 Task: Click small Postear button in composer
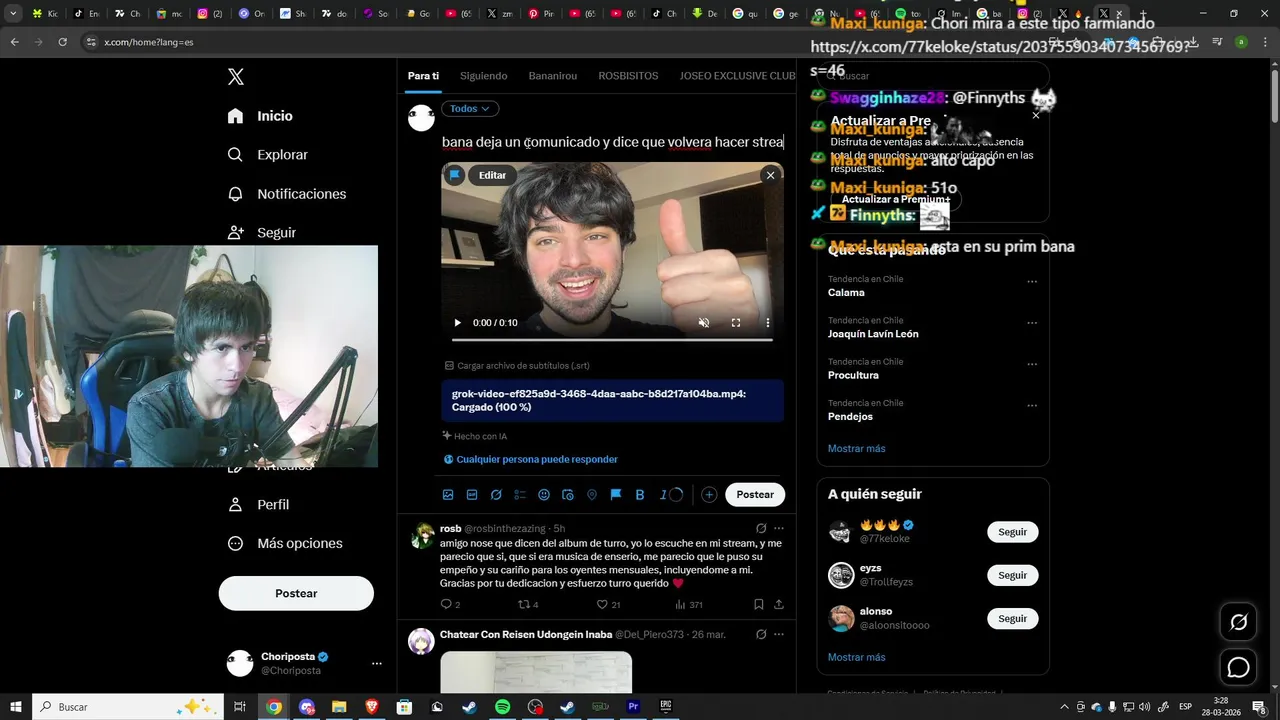[x=755, y=495]
